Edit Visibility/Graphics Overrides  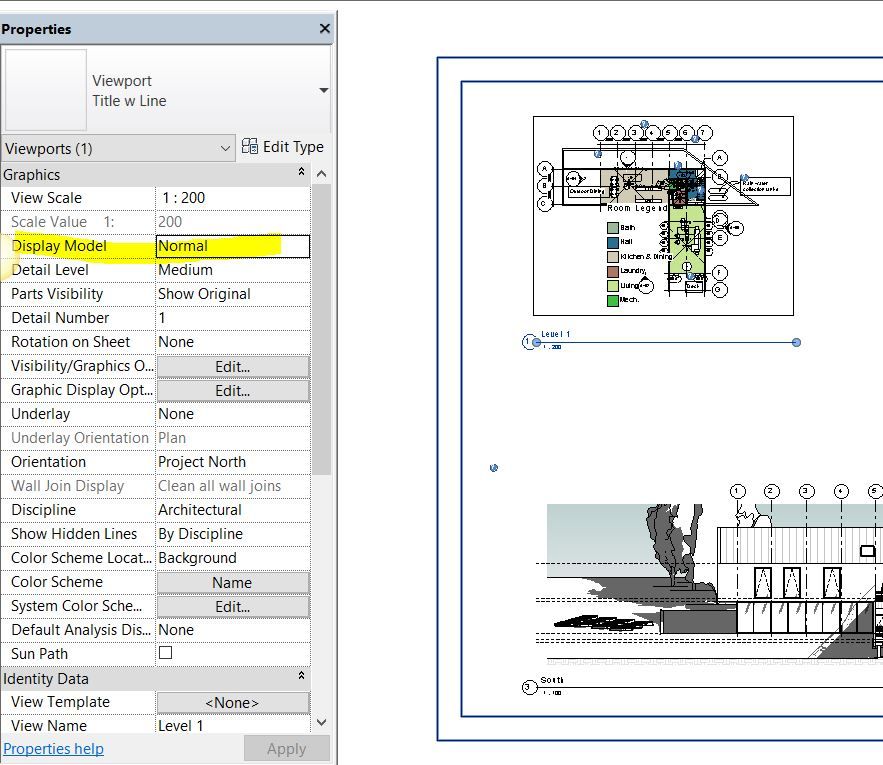[232, 365]
